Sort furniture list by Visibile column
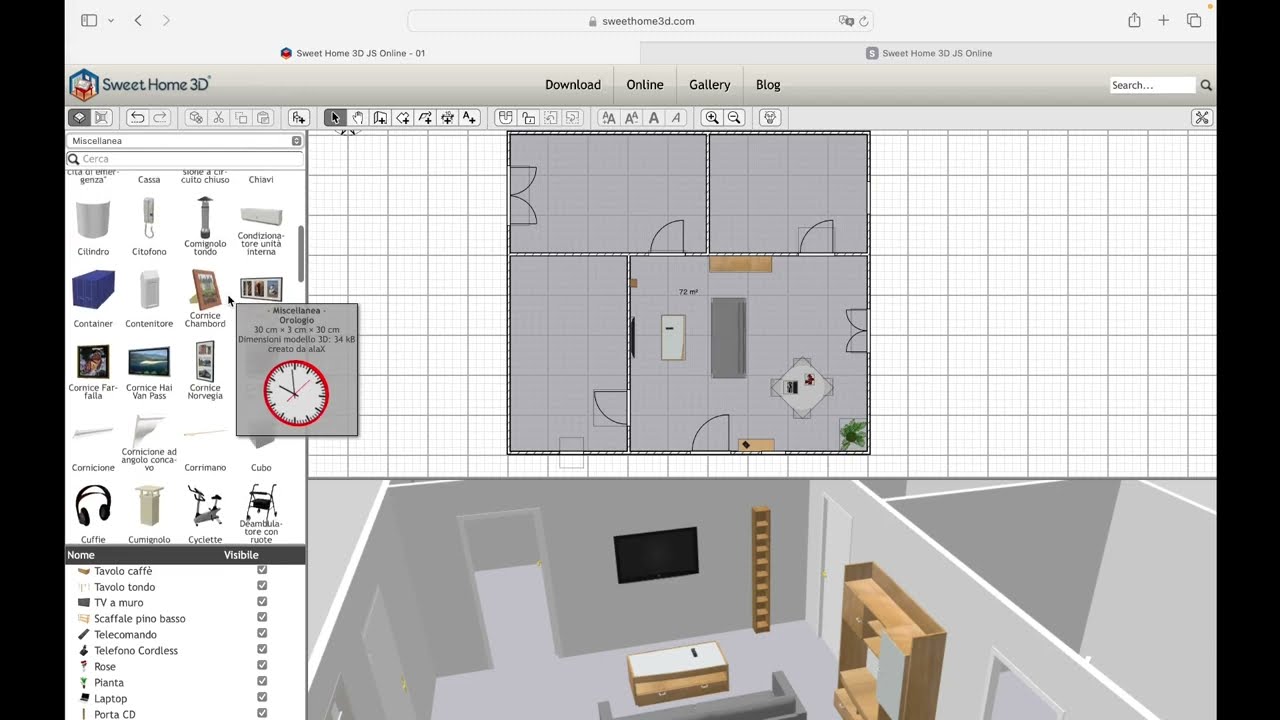Viewport: 1280px width, 720px height. tap(241, 555)
